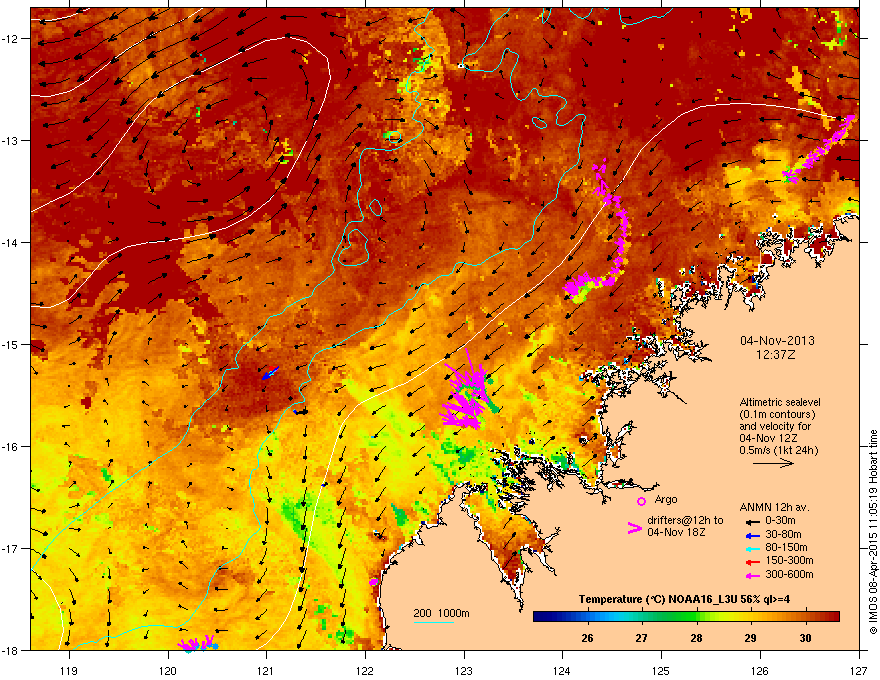Image resolution: width=880 pixels, height=680 pixels.
Task: Click the colorbar tick label 27
Action: point(641,638)
